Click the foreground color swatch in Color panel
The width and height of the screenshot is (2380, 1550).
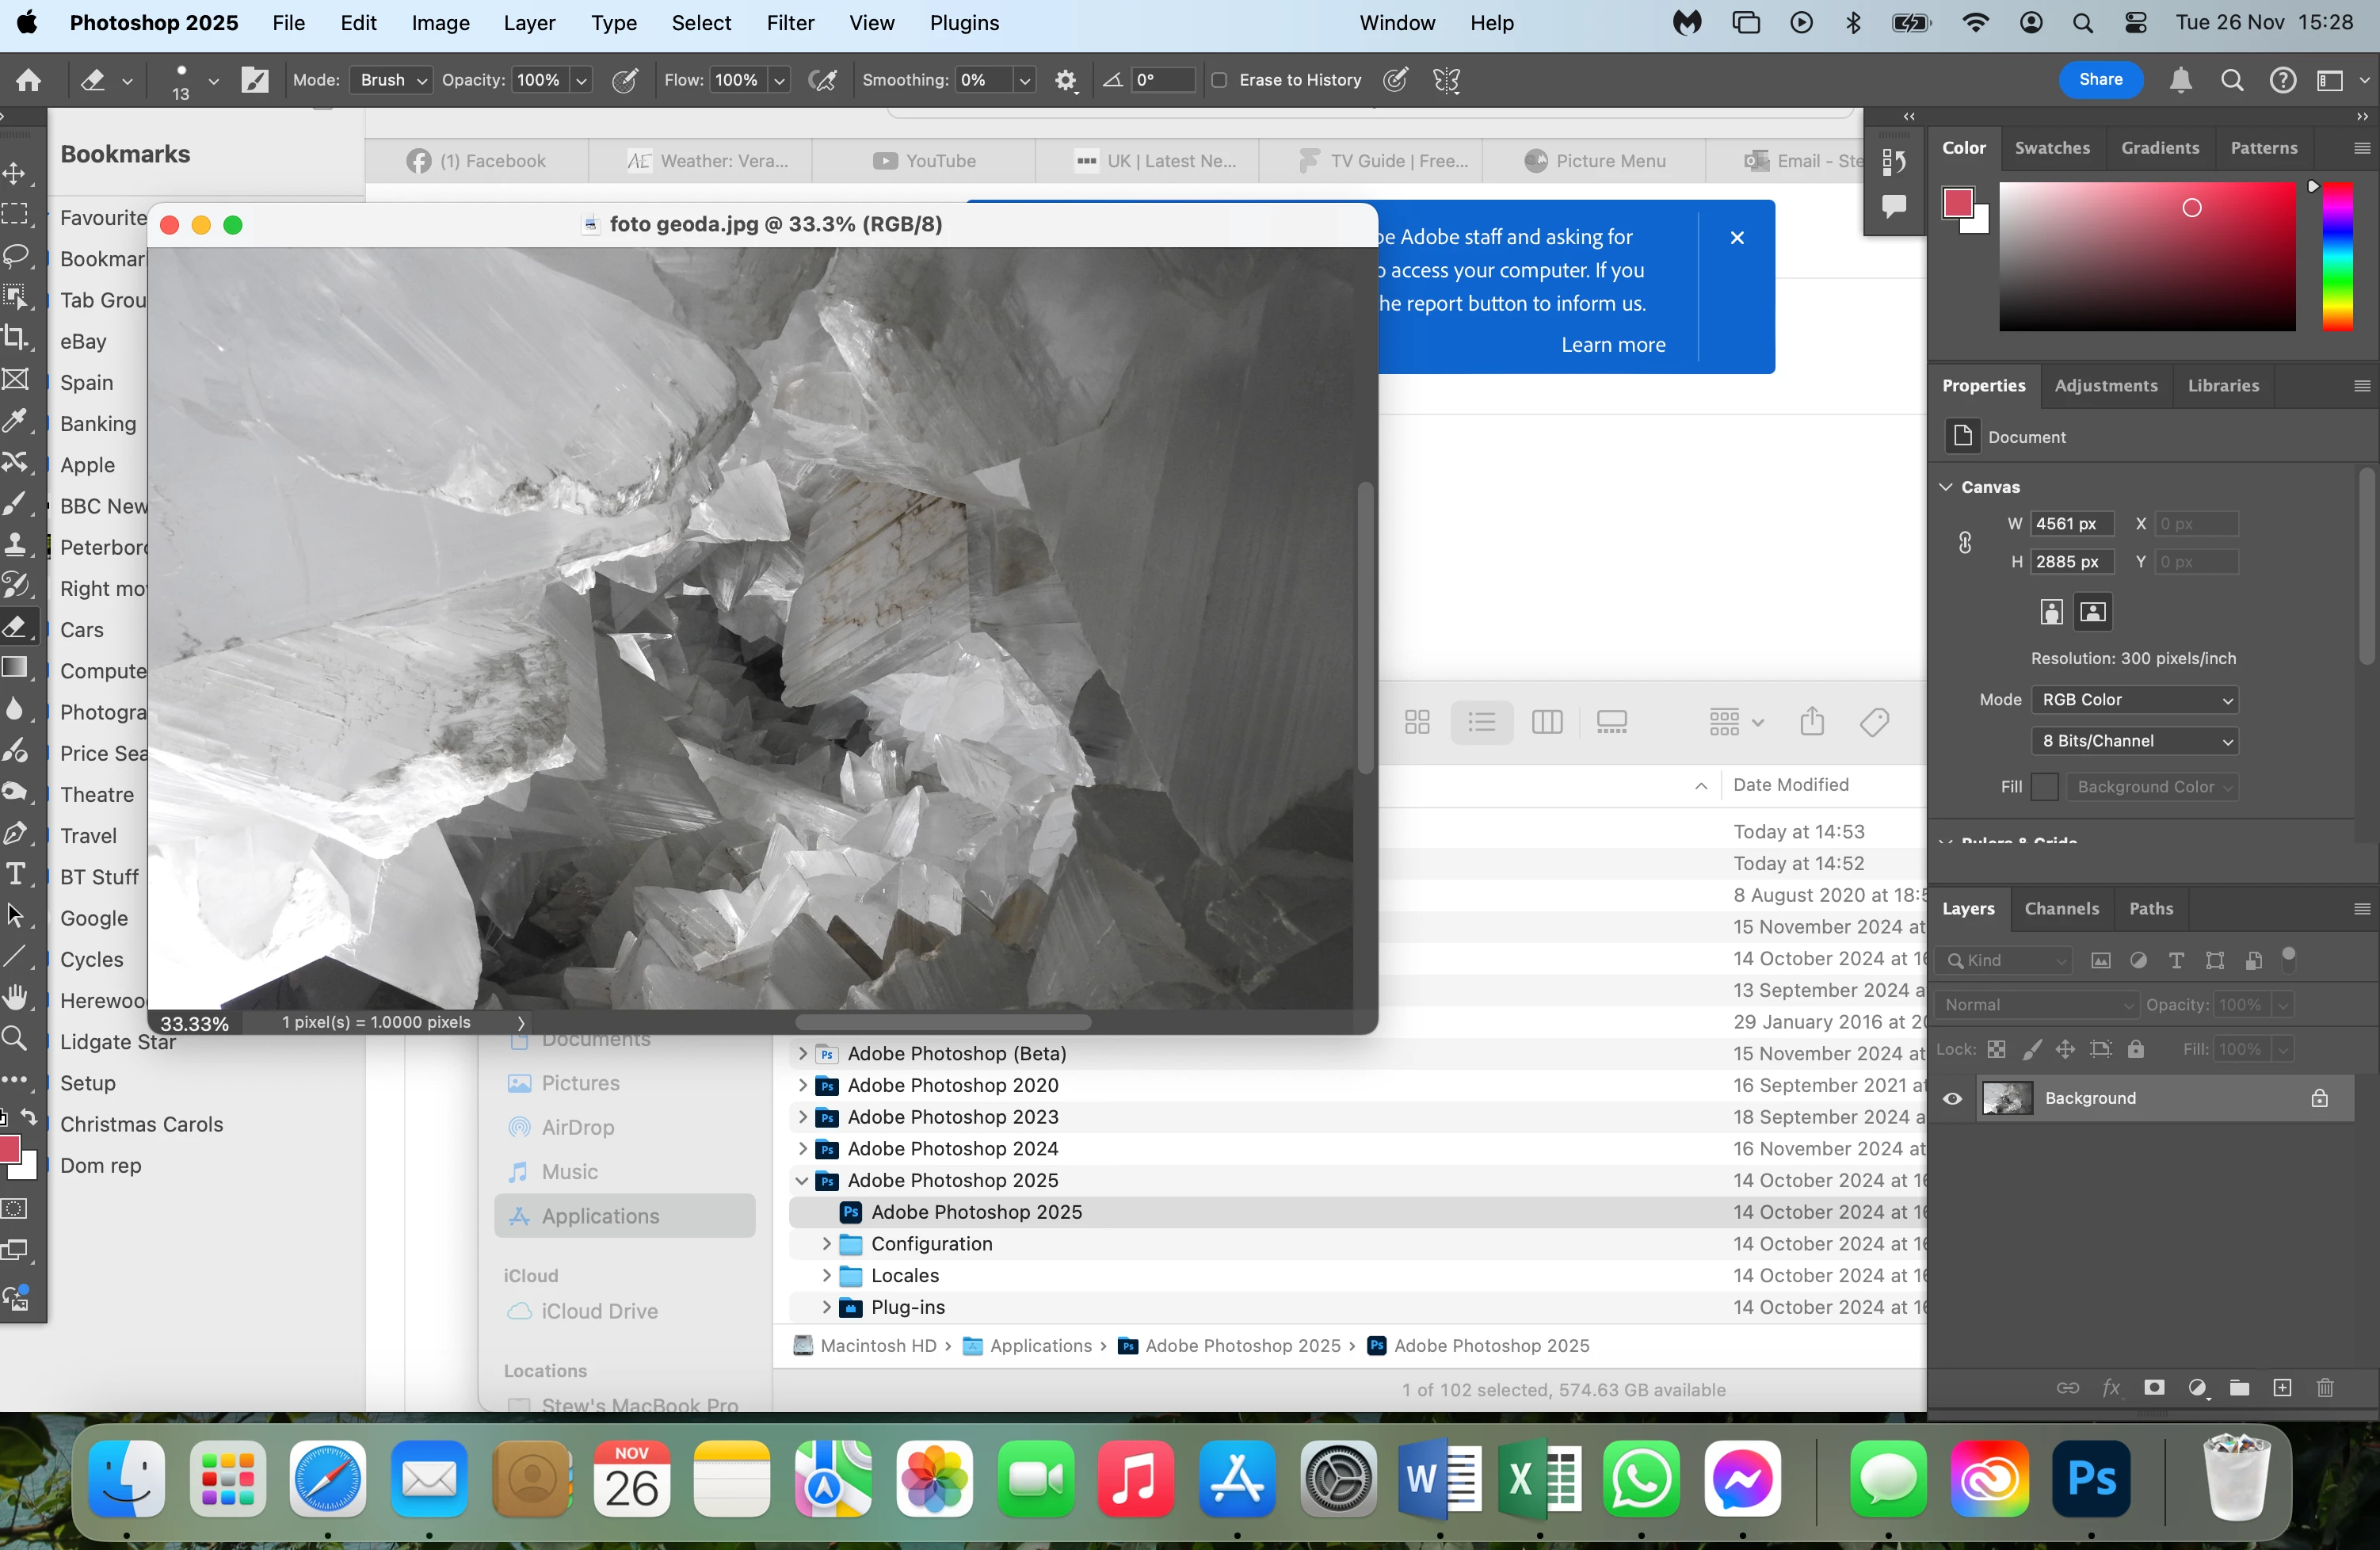coord(1957,203)
